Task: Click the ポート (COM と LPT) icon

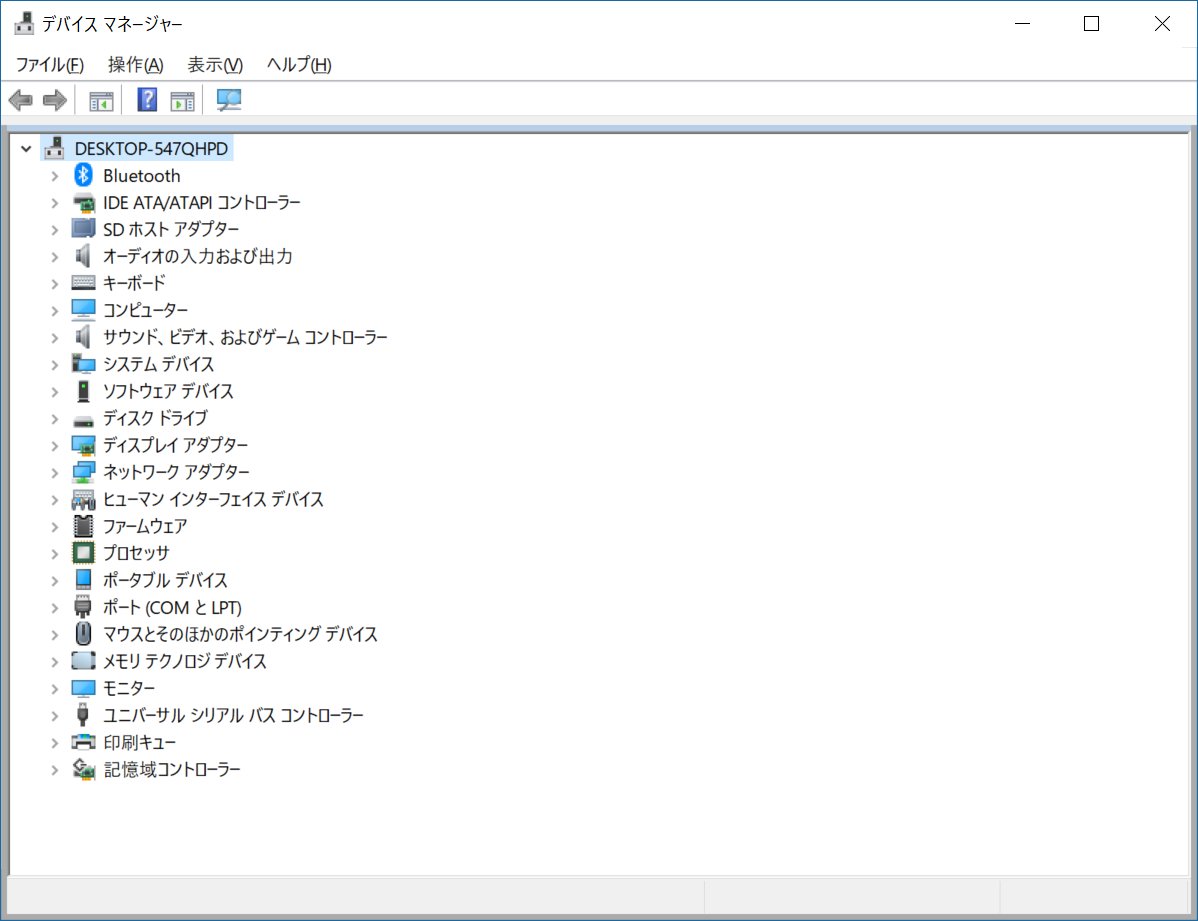Action: pos(83,607)
